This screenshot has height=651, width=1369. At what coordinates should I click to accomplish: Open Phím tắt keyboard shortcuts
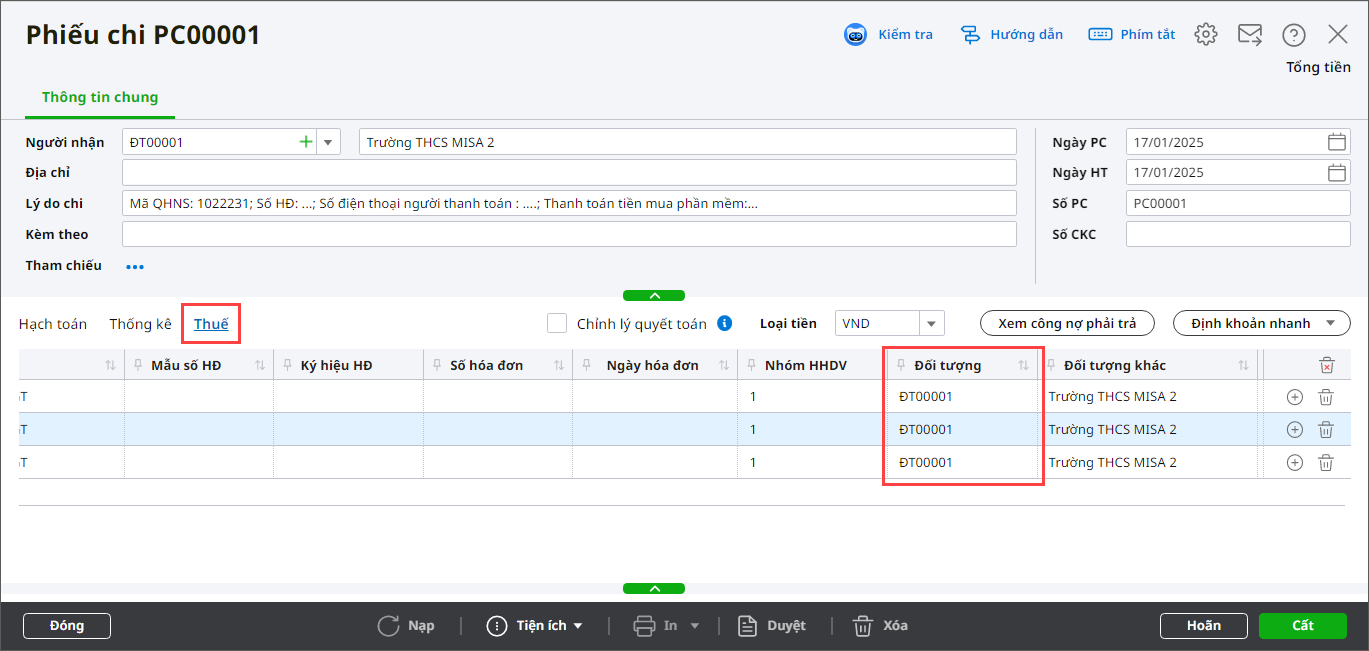1100,35
